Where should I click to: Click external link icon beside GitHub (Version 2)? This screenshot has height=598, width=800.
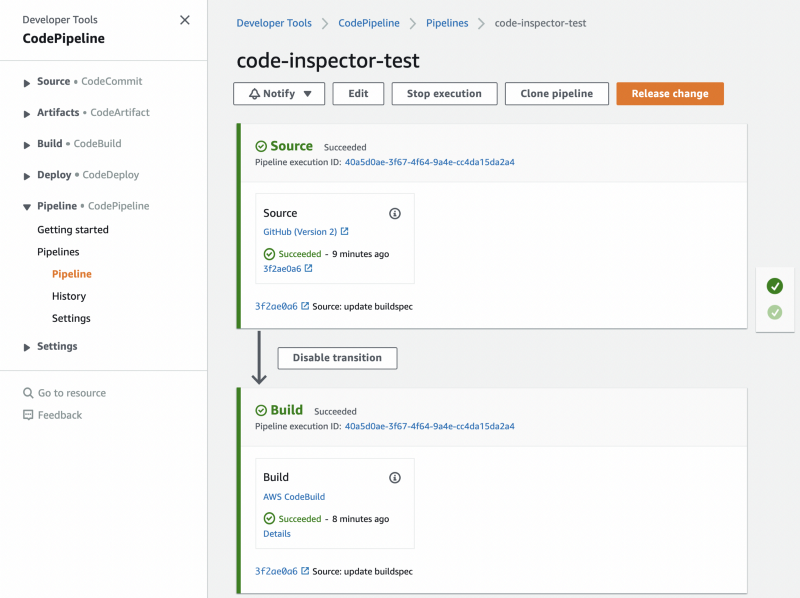click(x=345, y=231)
